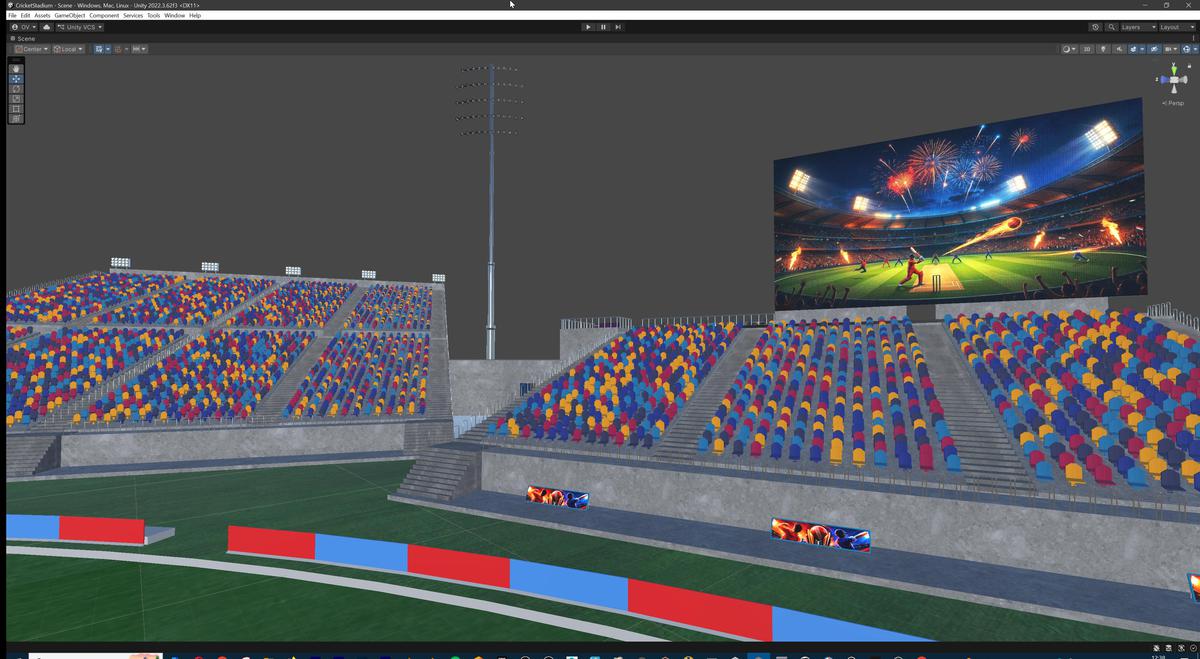This screenshot has height=659, width=1200.
Task: Toggle scene audio mute
Action: coord(1119,49)
